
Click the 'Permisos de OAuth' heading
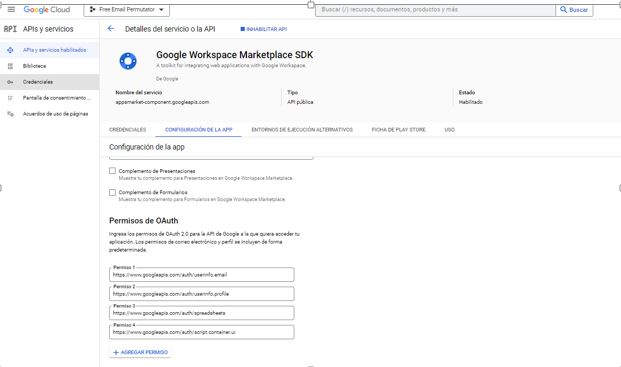click(x=144, y=221)
